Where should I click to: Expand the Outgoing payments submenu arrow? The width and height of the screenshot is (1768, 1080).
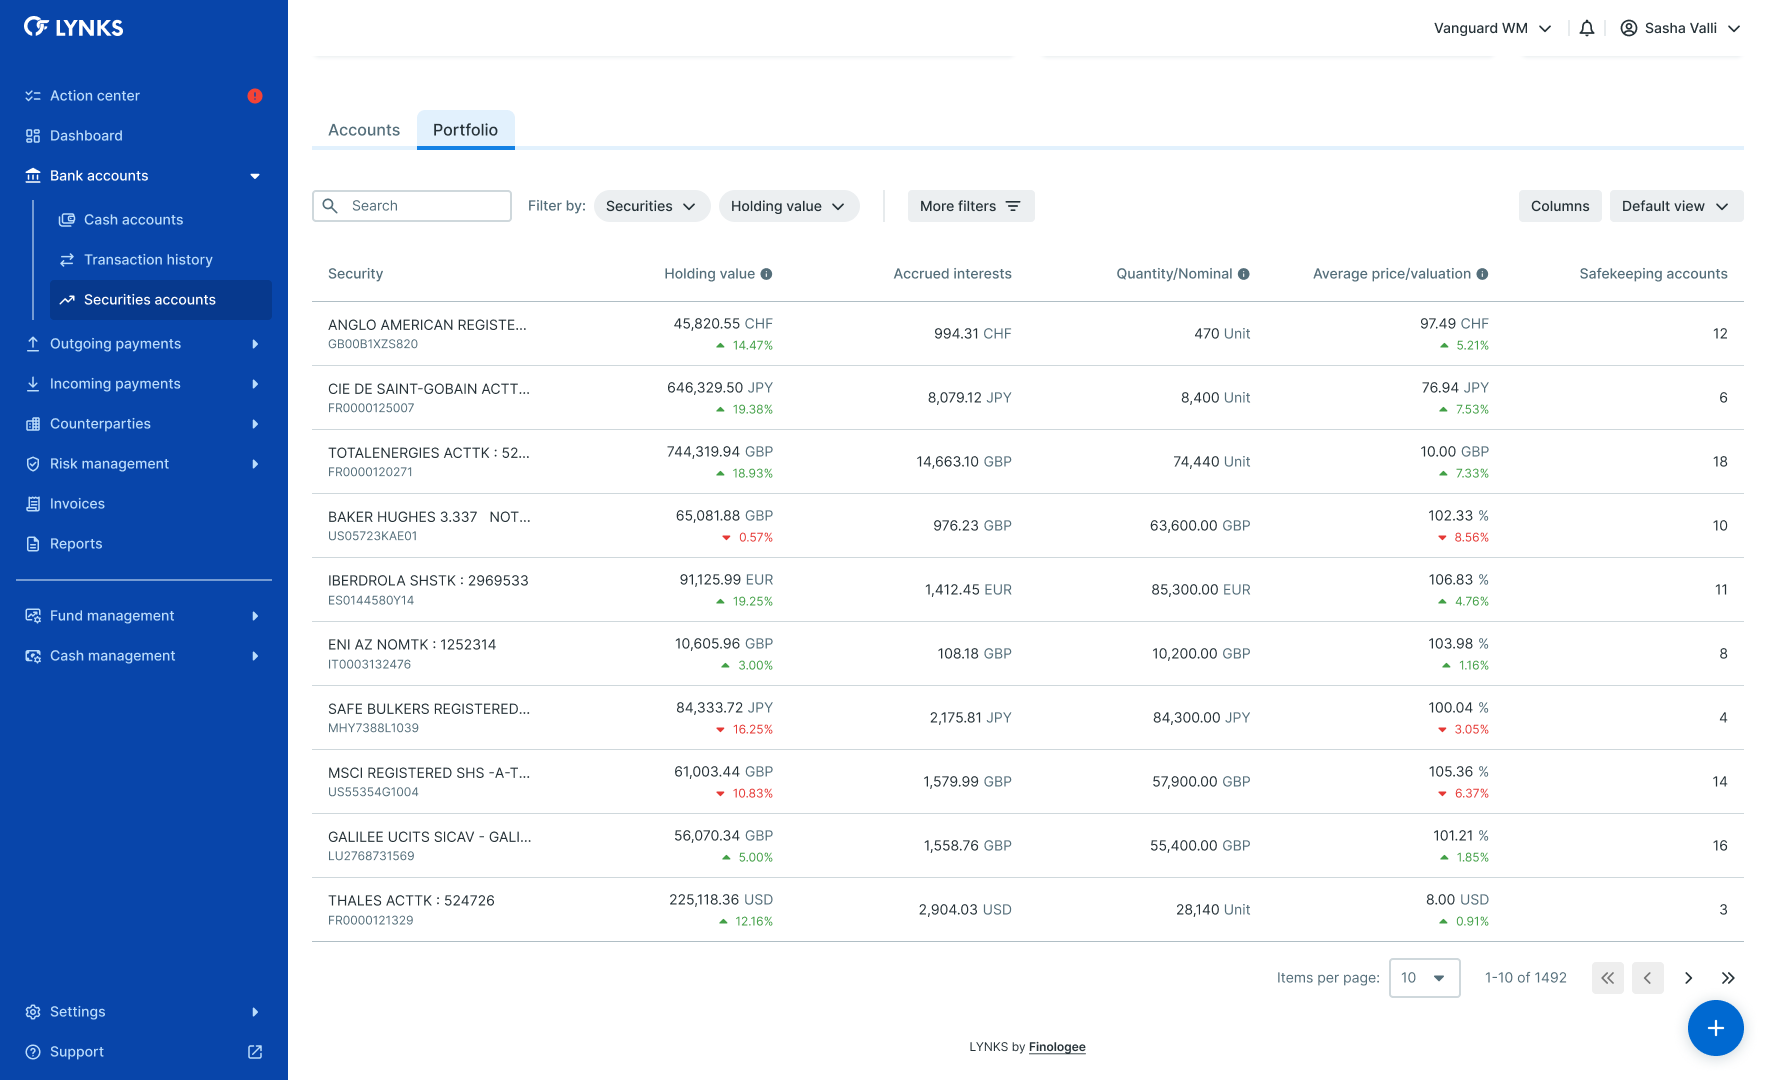(x=255, y=344)
